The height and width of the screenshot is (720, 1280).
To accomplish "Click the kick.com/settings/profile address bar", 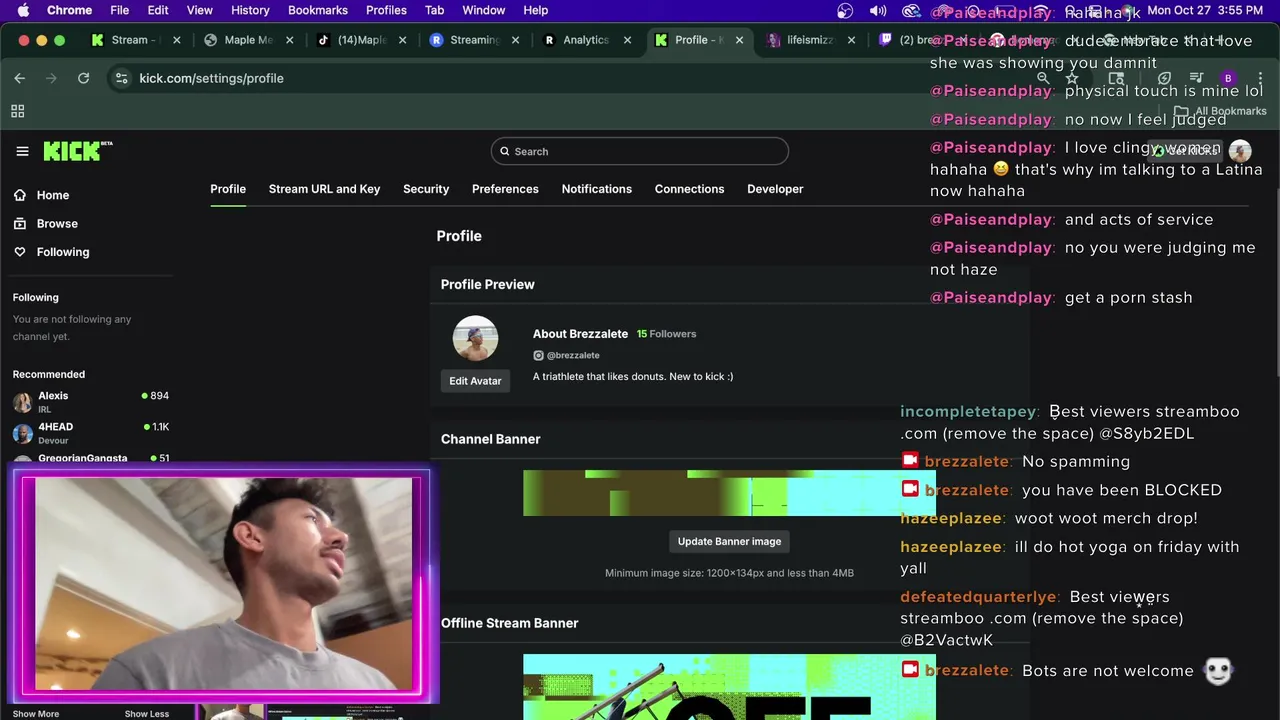I will click(211, 78).
